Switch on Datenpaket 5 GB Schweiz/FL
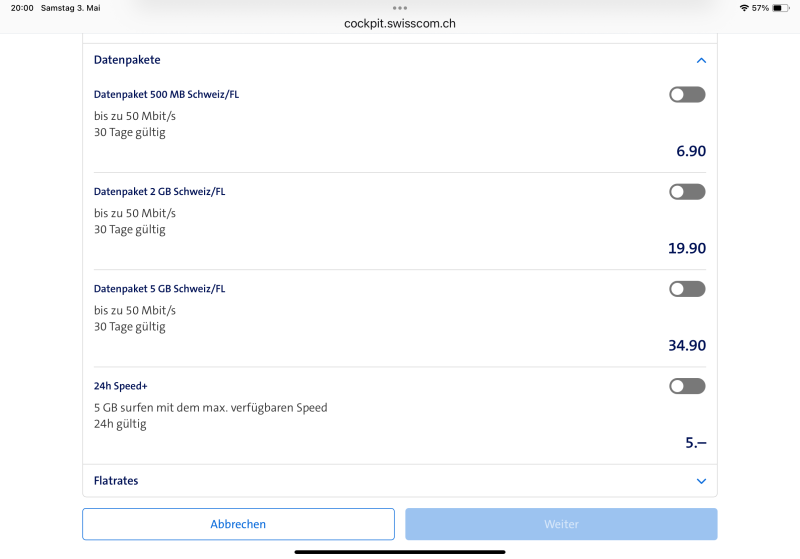 [687, 289]
